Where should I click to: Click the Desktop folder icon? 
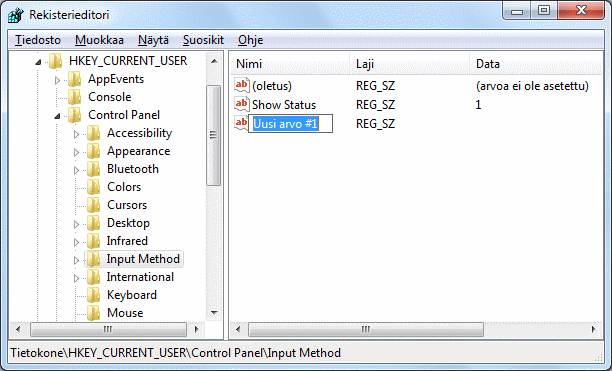coord(93,223)
